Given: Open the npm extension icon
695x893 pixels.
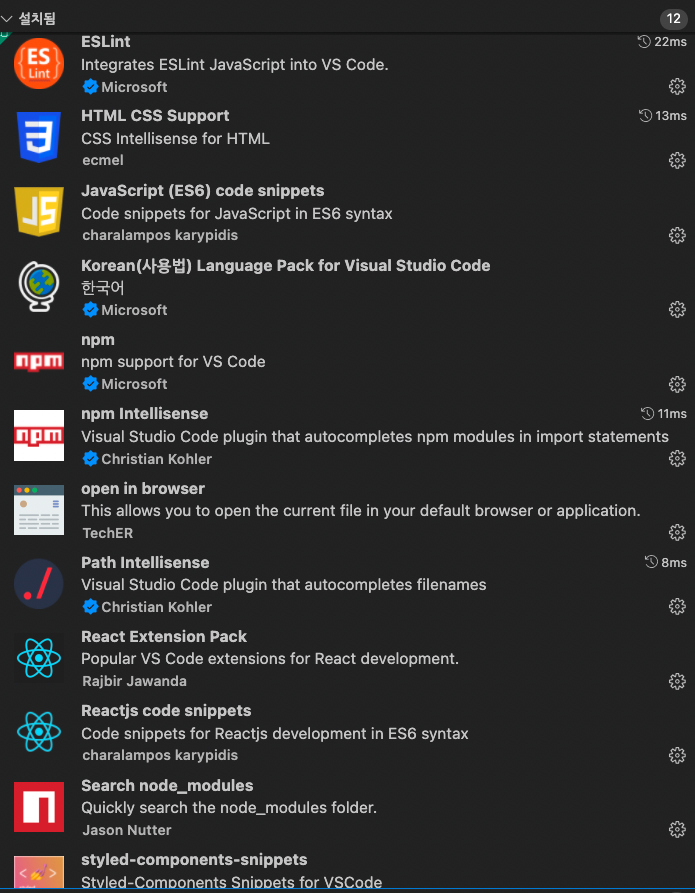Looking at the screenshot, I should tap(39, 361).
